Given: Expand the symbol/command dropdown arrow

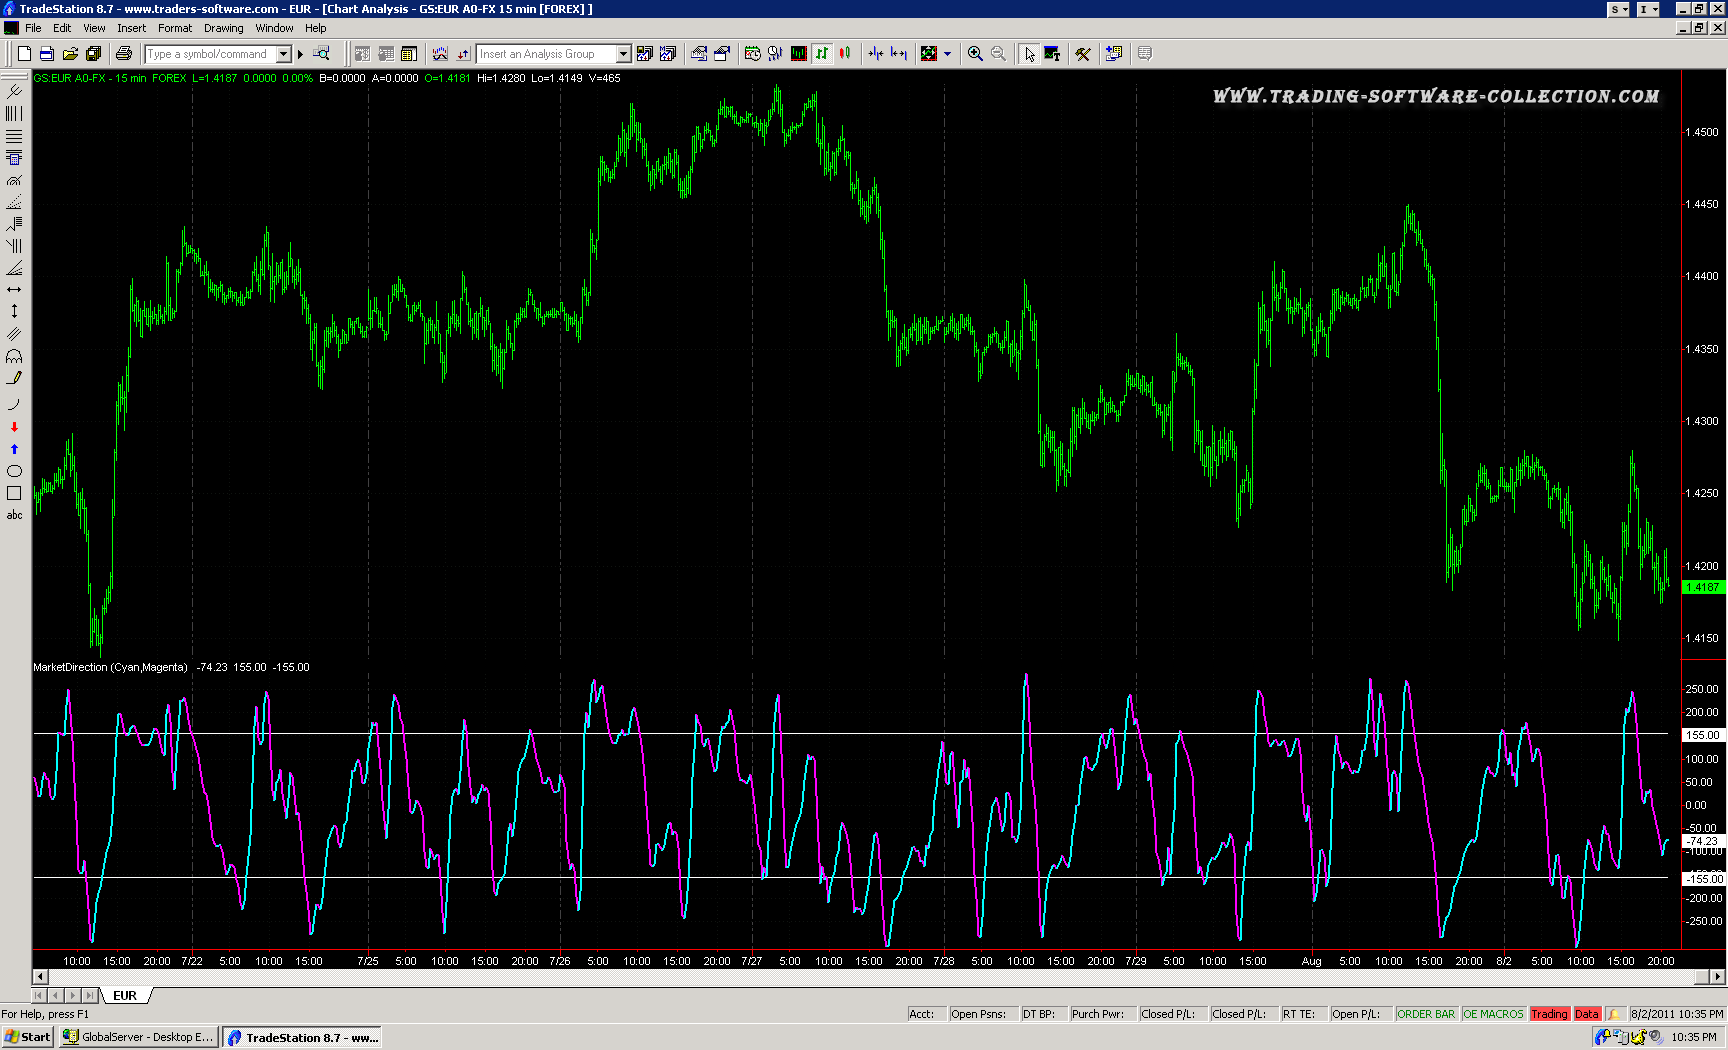Looking at the screenshot, I should click(284, 54).
